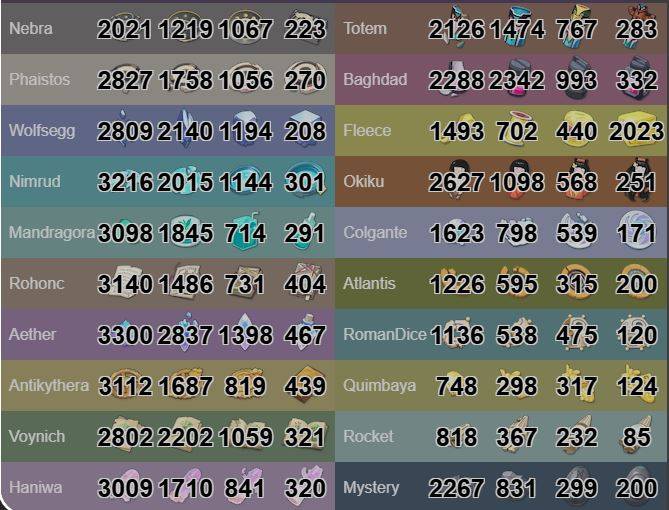Select the Voynich icon showing 321
This screenshot has width=669, height=510.
pos(305,436)
